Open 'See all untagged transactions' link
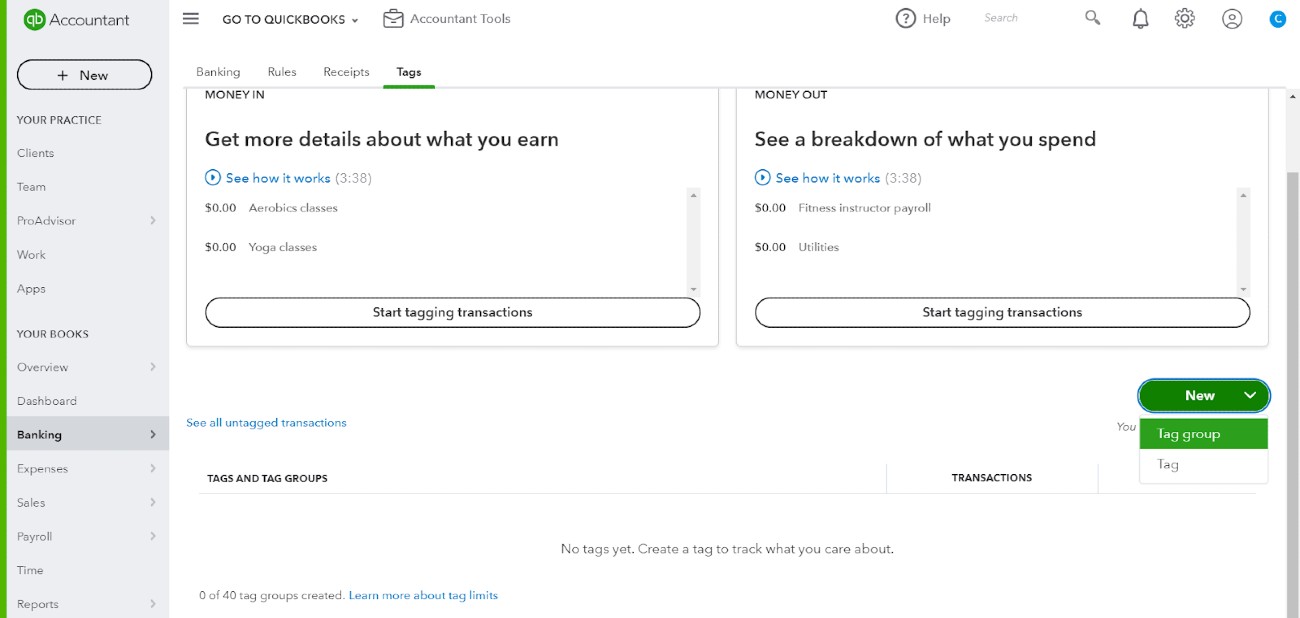Viewport: 1300px width, 618px height. [x=266, y=422]
